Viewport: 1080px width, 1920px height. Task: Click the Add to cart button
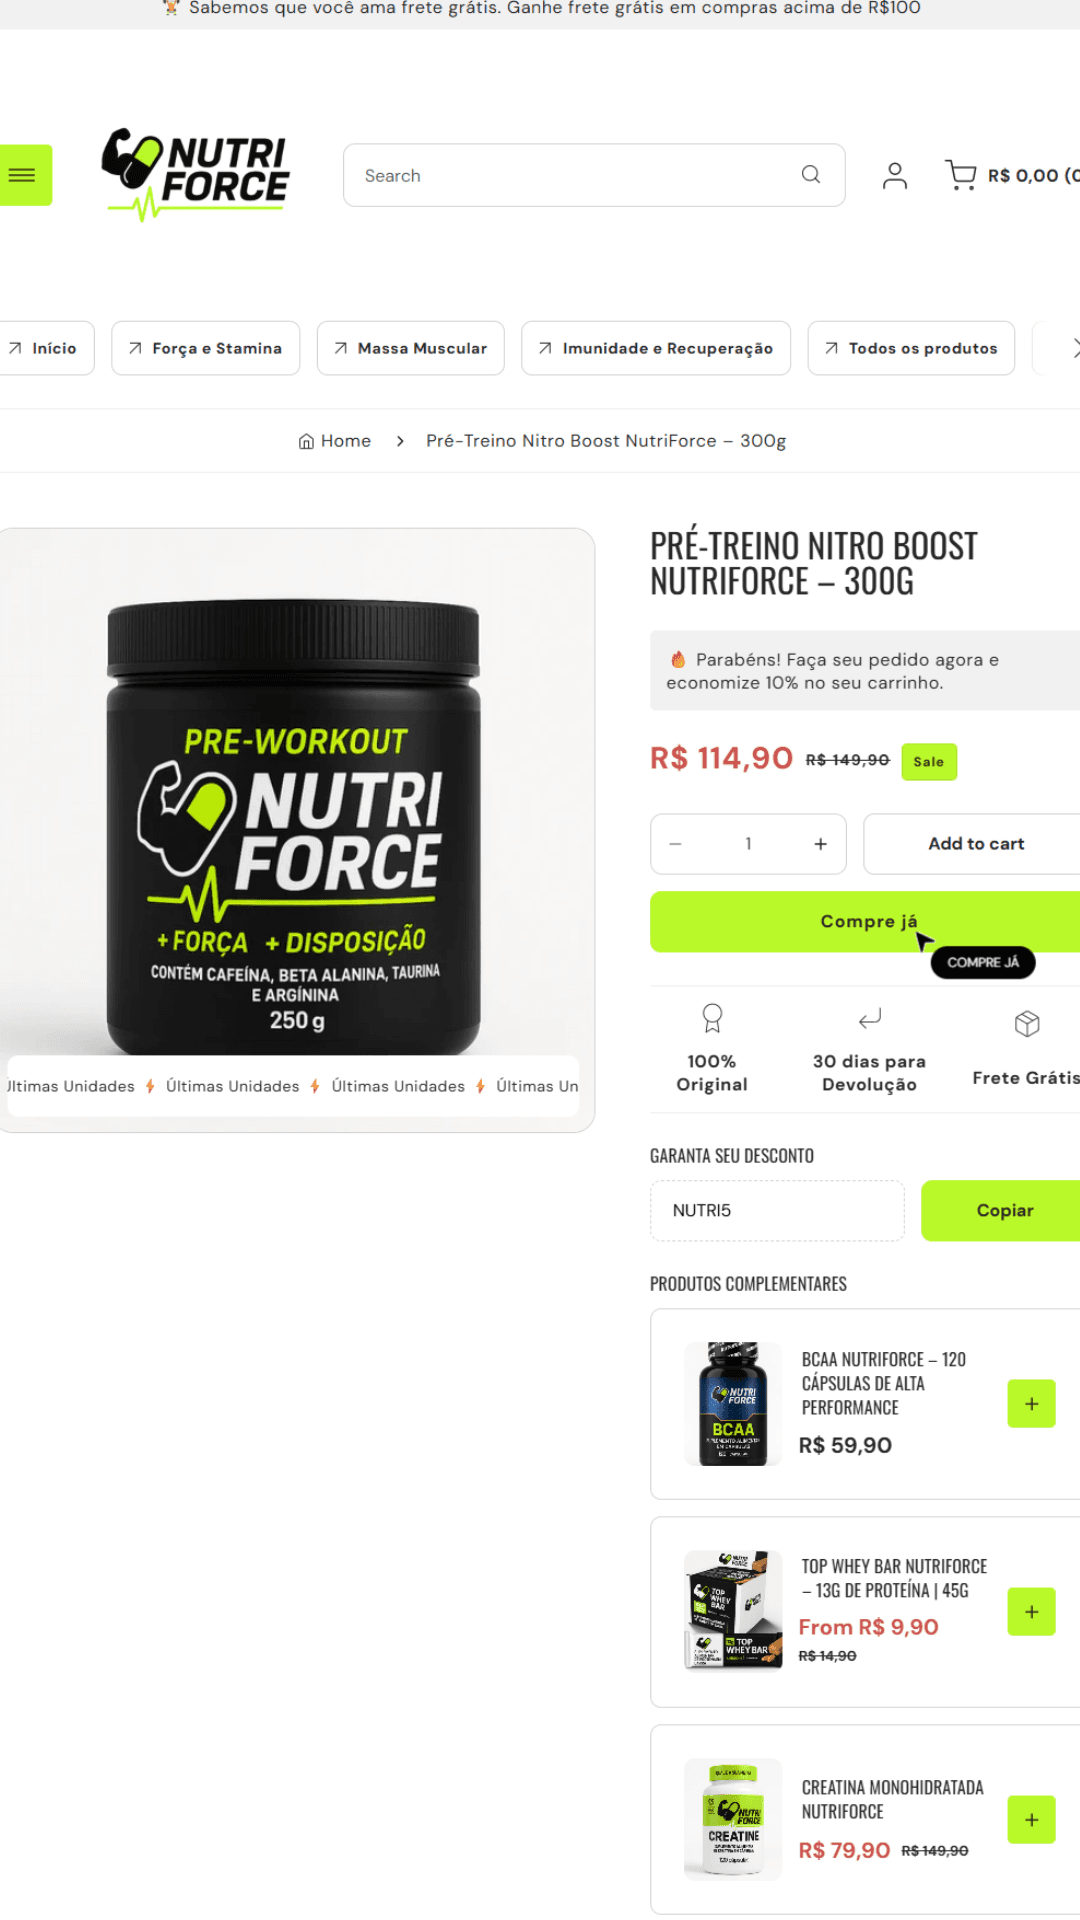[975, 844]
